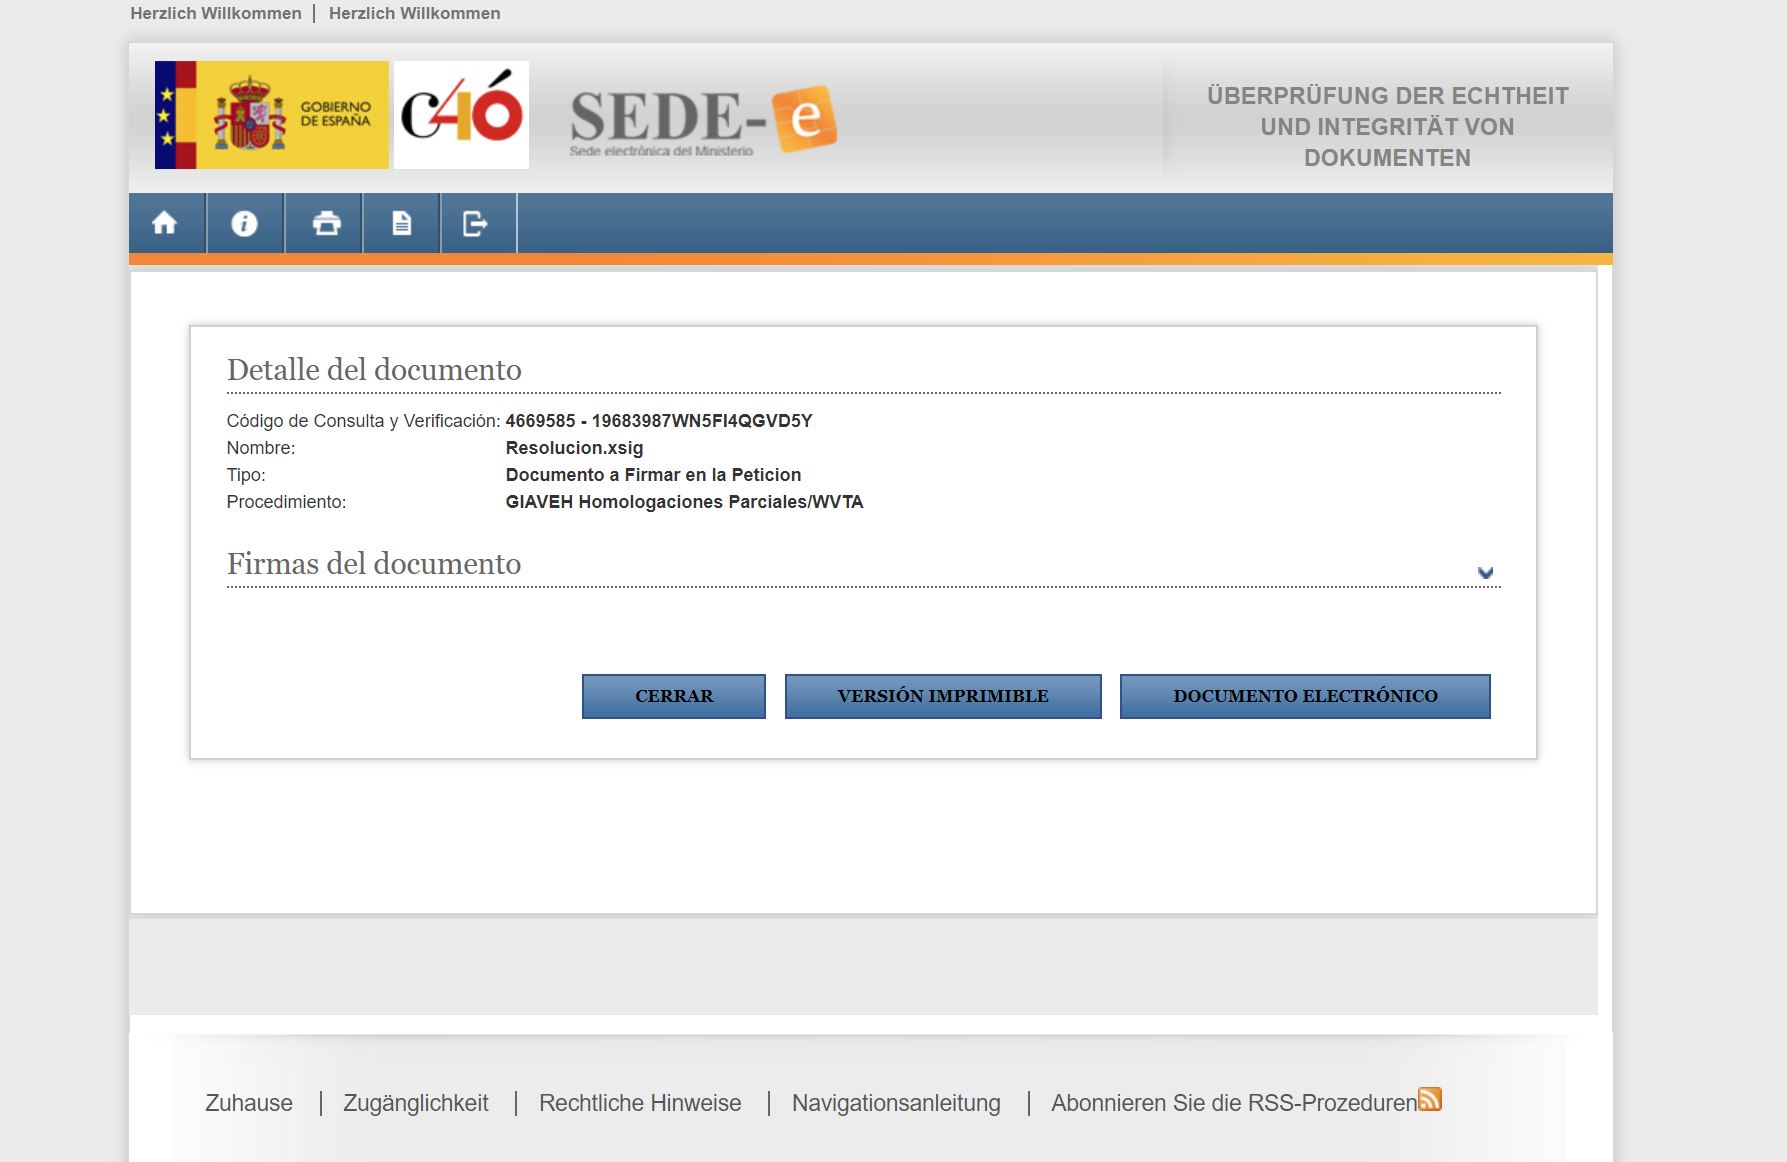Open the Navigationsanleitung footer link
The height and width of the screenshot is (1162, 1787).
click(896, 1103)
